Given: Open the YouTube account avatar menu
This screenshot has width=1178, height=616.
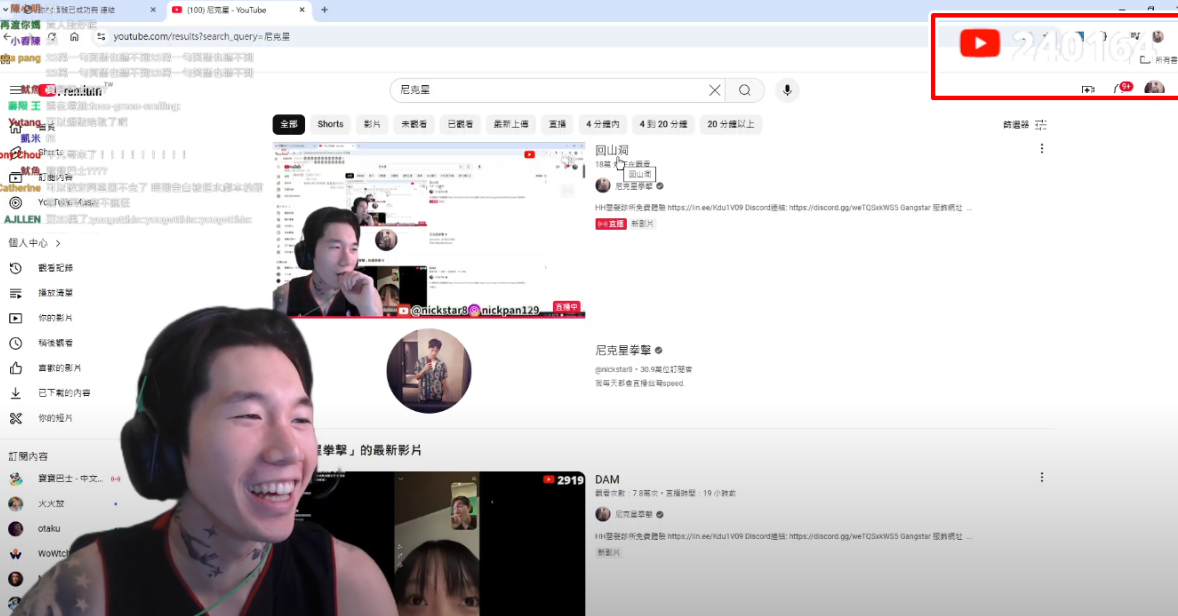Looking at the screenshot, I should tap(1154, 88).
